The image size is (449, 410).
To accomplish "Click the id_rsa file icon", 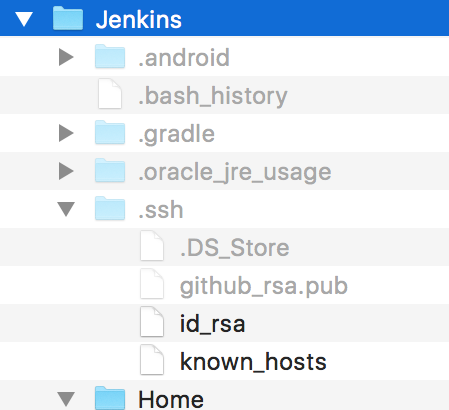I will [x=152, y=322].
